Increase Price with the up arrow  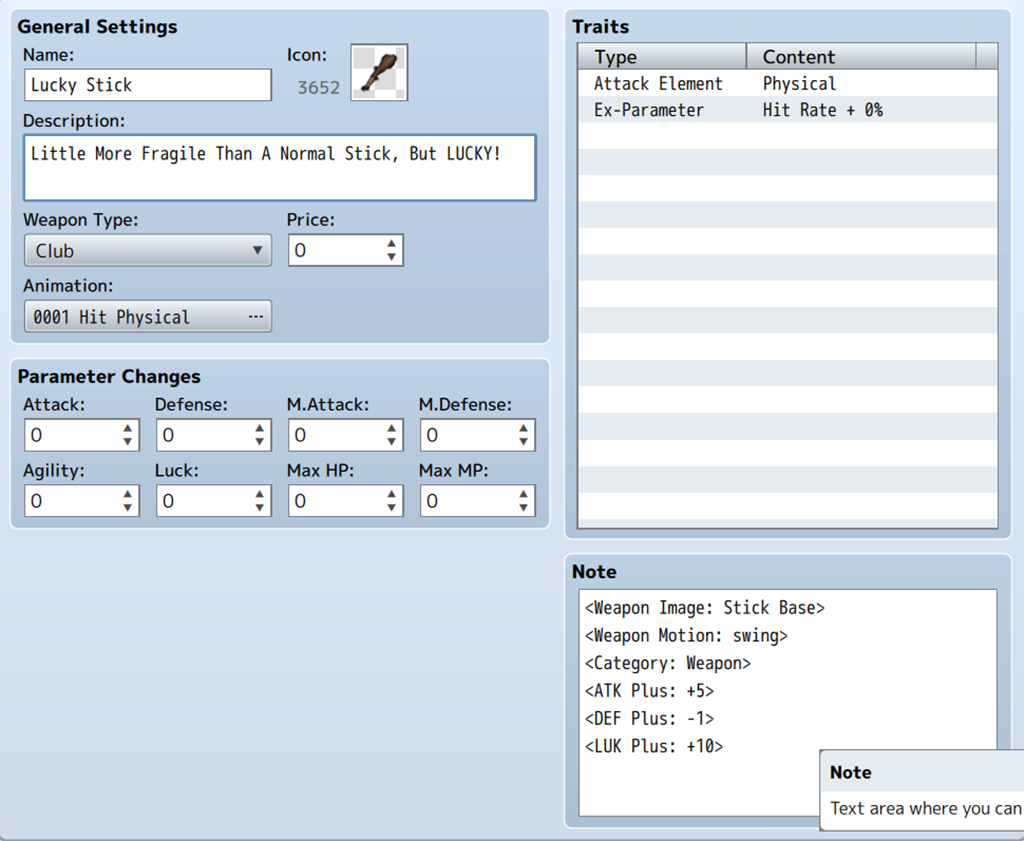pos(391,244)
